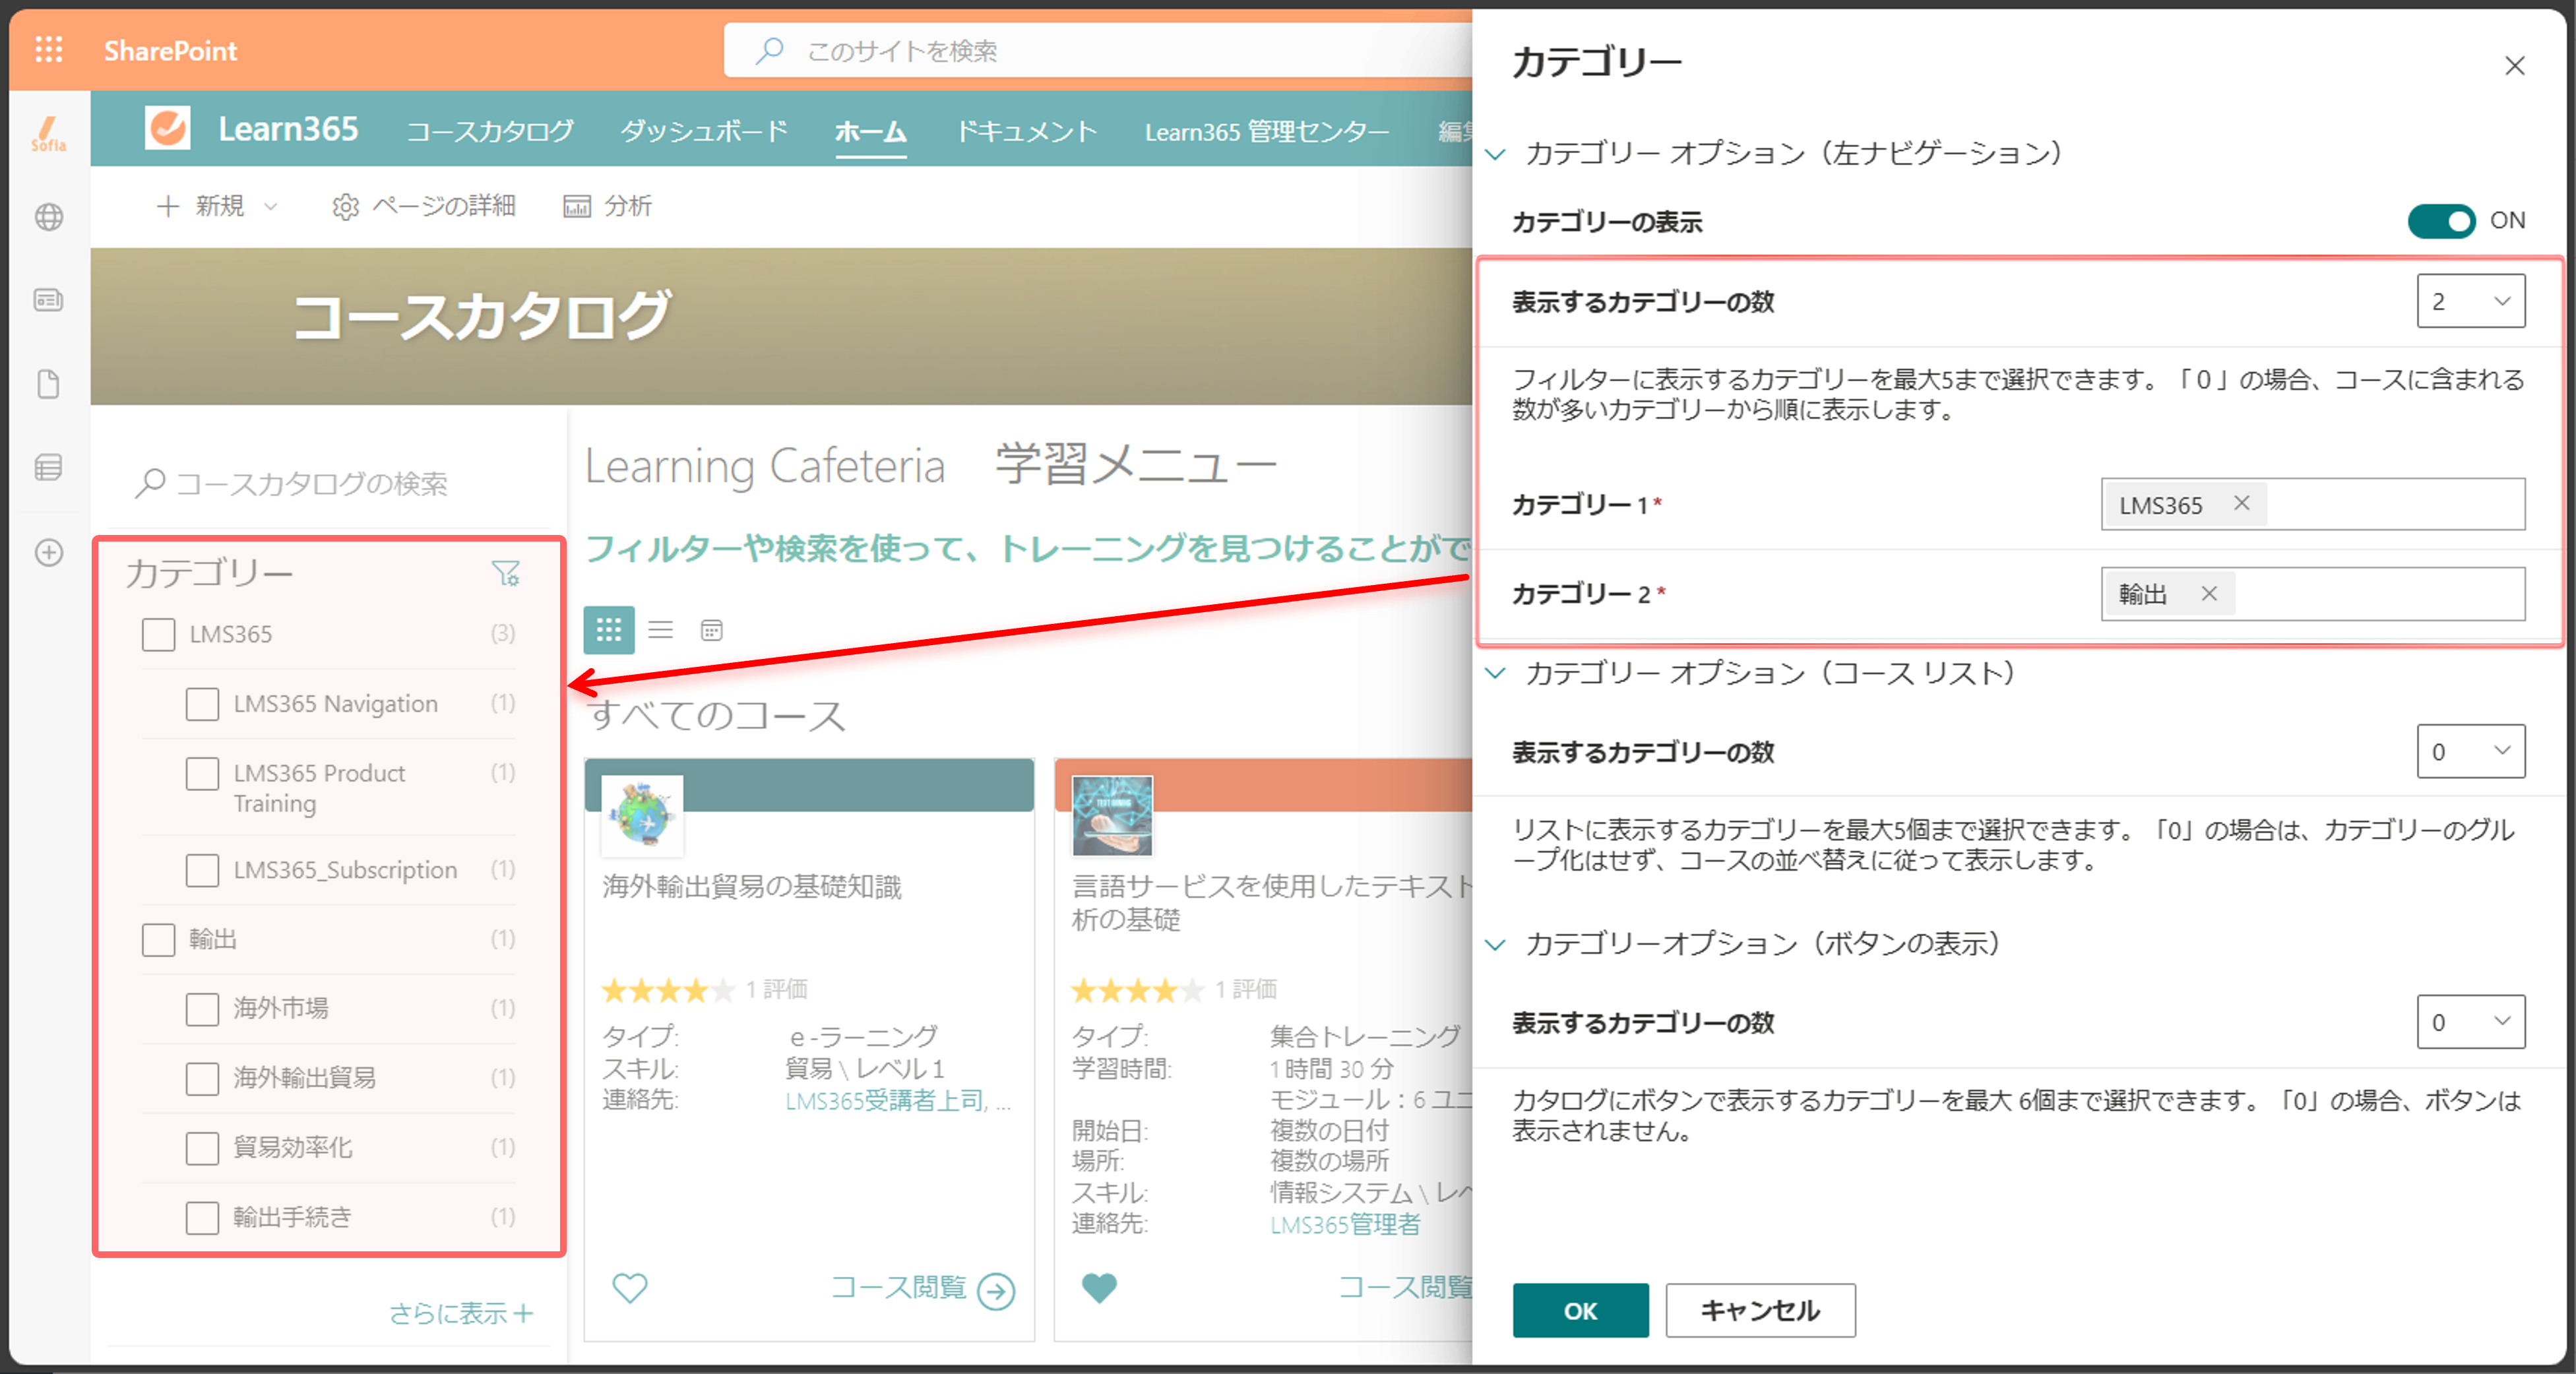Screen dimensions: 2576x1374
Task: Open button display category count dropdown
Action: pos(2471,1022)
